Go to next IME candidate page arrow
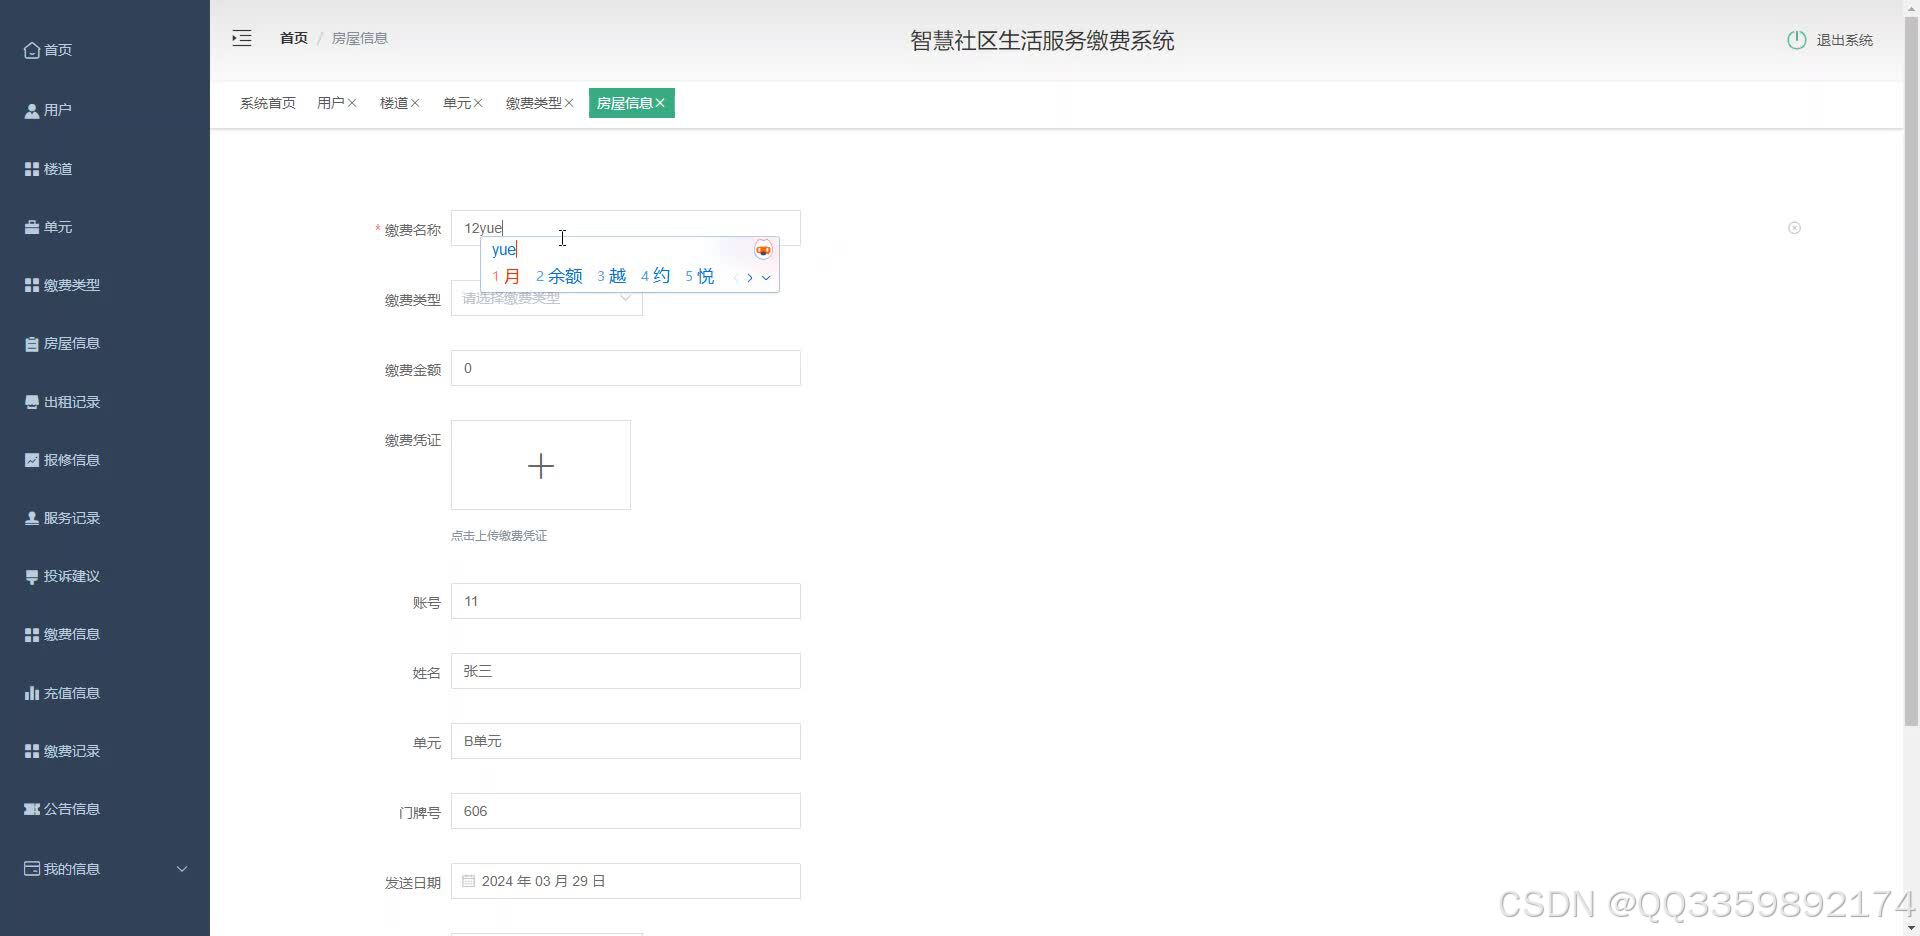This screenshot has width=1920, height=936. [750, 278]
